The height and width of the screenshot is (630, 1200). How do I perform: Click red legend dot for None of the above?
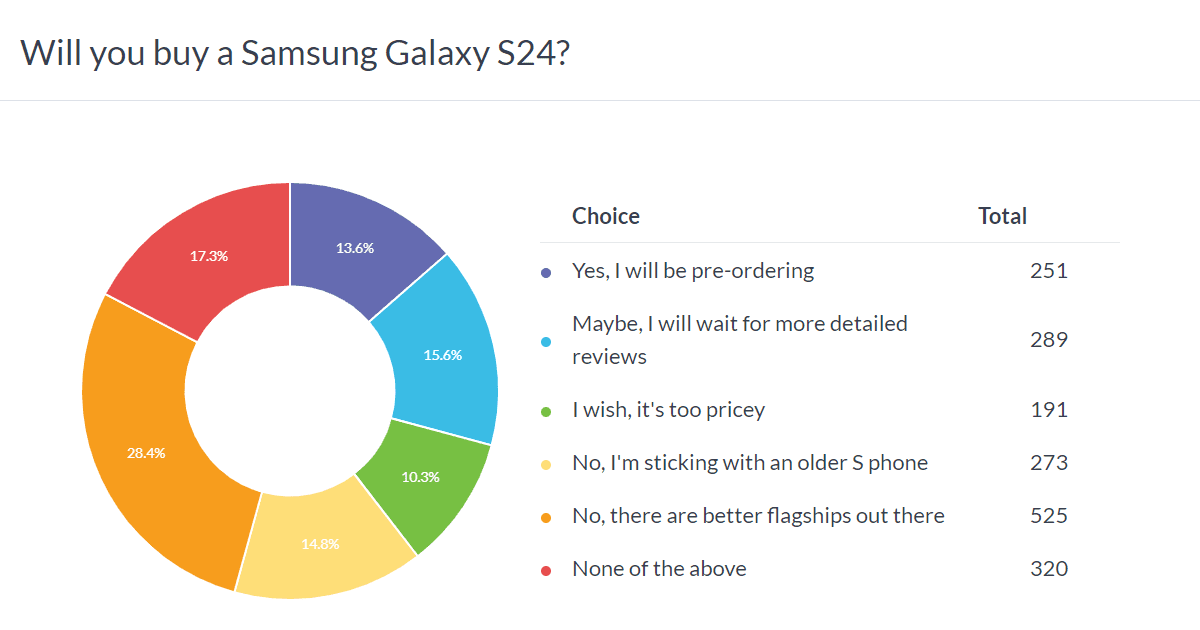pos(545,569)
